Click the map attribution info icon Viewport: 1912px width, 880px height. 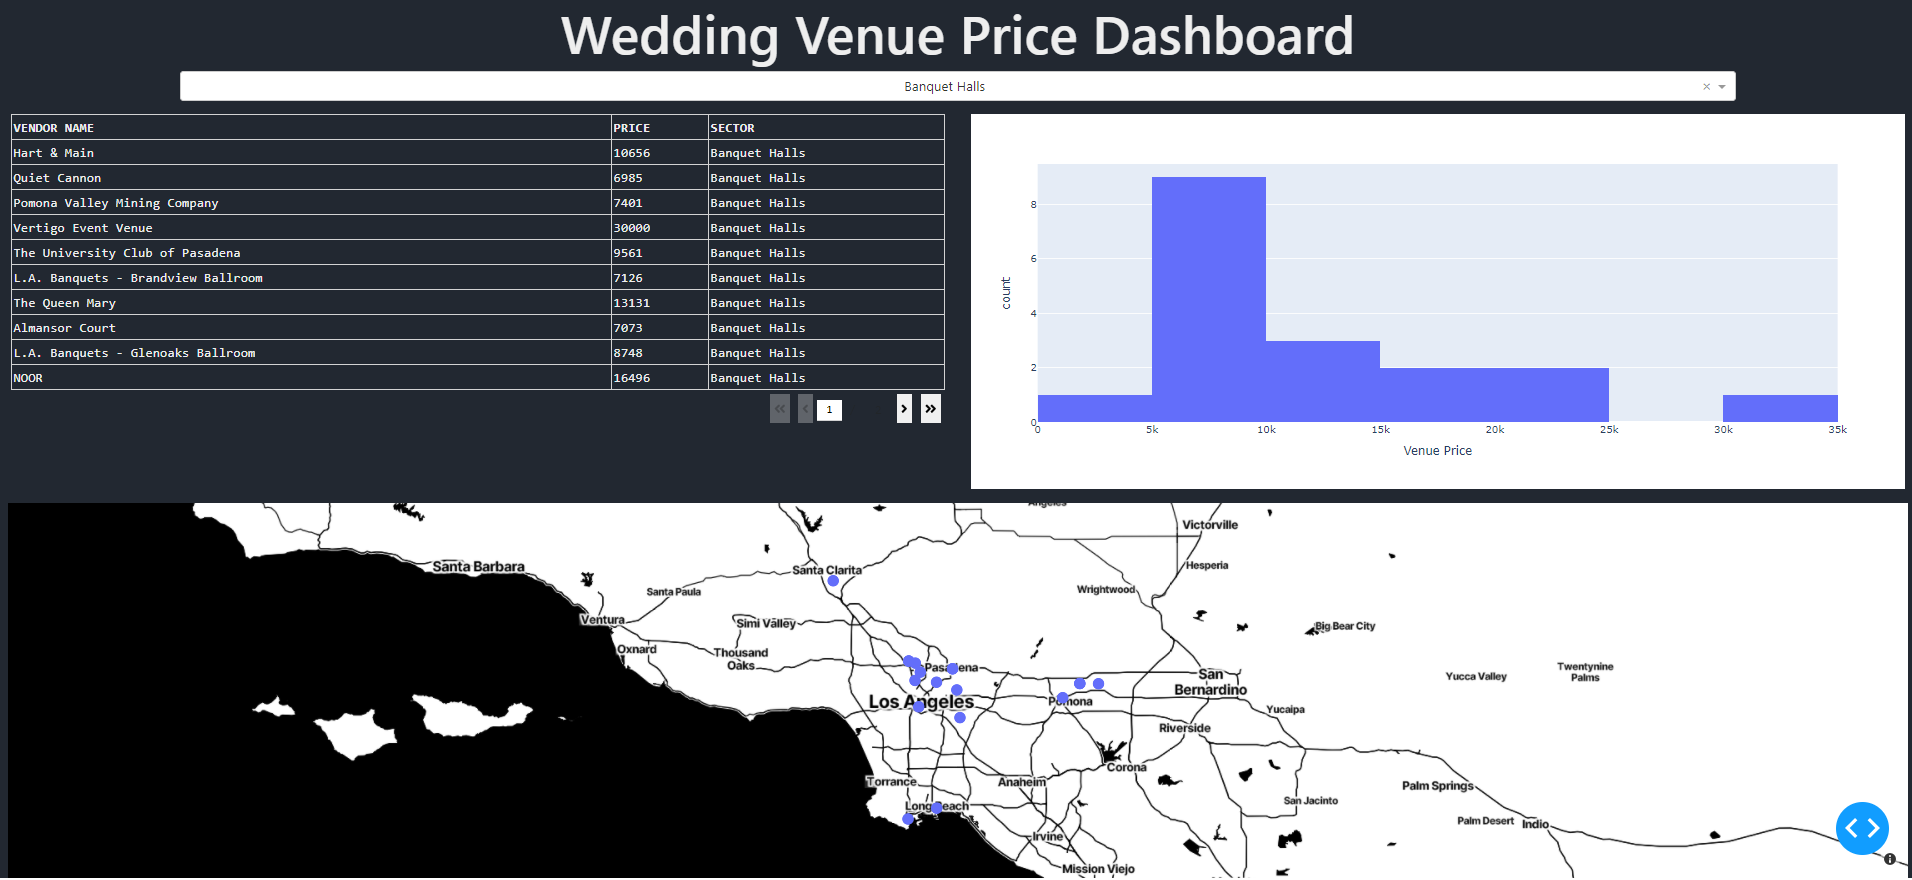tap(1890, 859)
